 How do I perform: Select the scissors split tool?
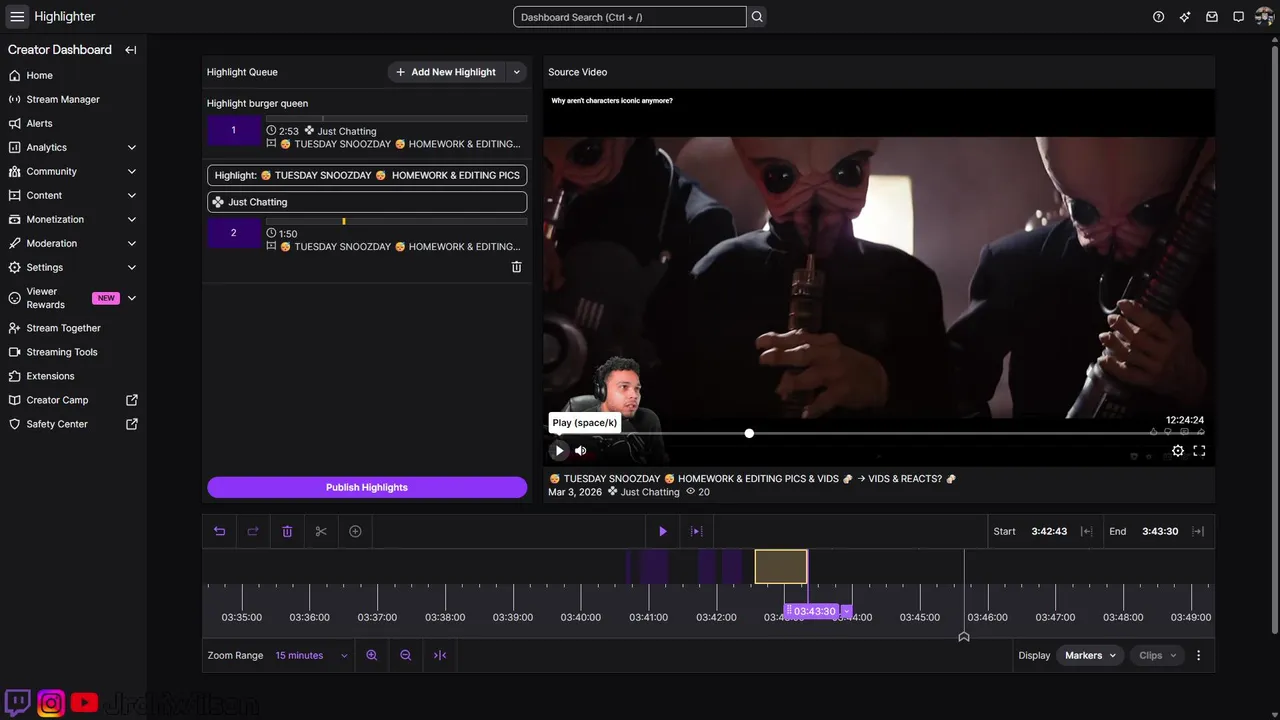pos(321,531)
